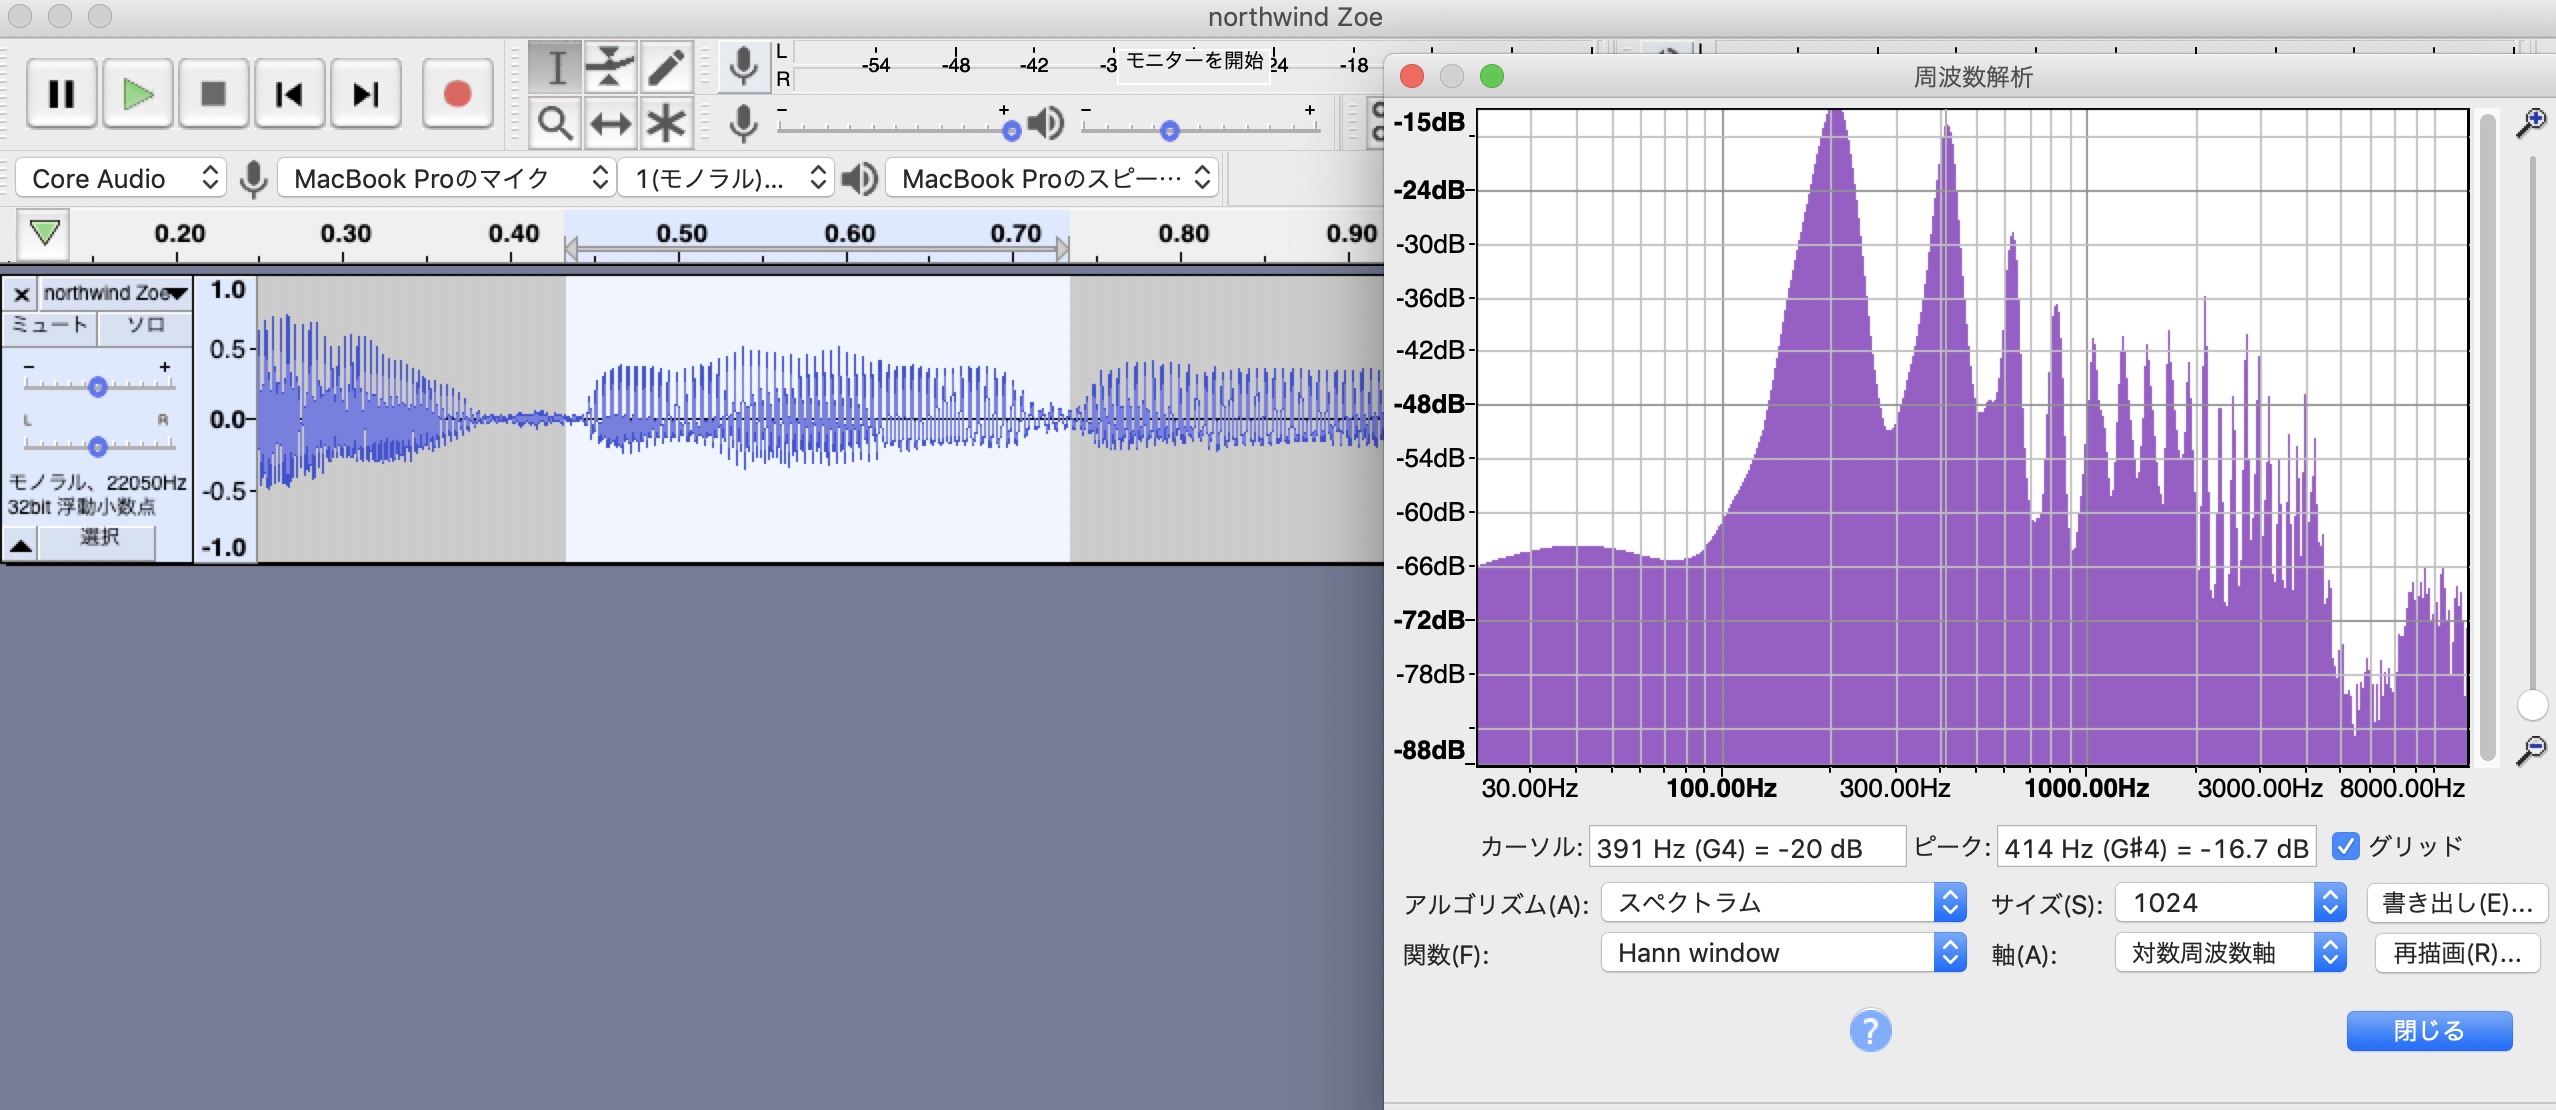The width and height of the screenshot is (2556, 1110).
Task: Click the ピーク peak readout field
Action: click(2156, 848)
